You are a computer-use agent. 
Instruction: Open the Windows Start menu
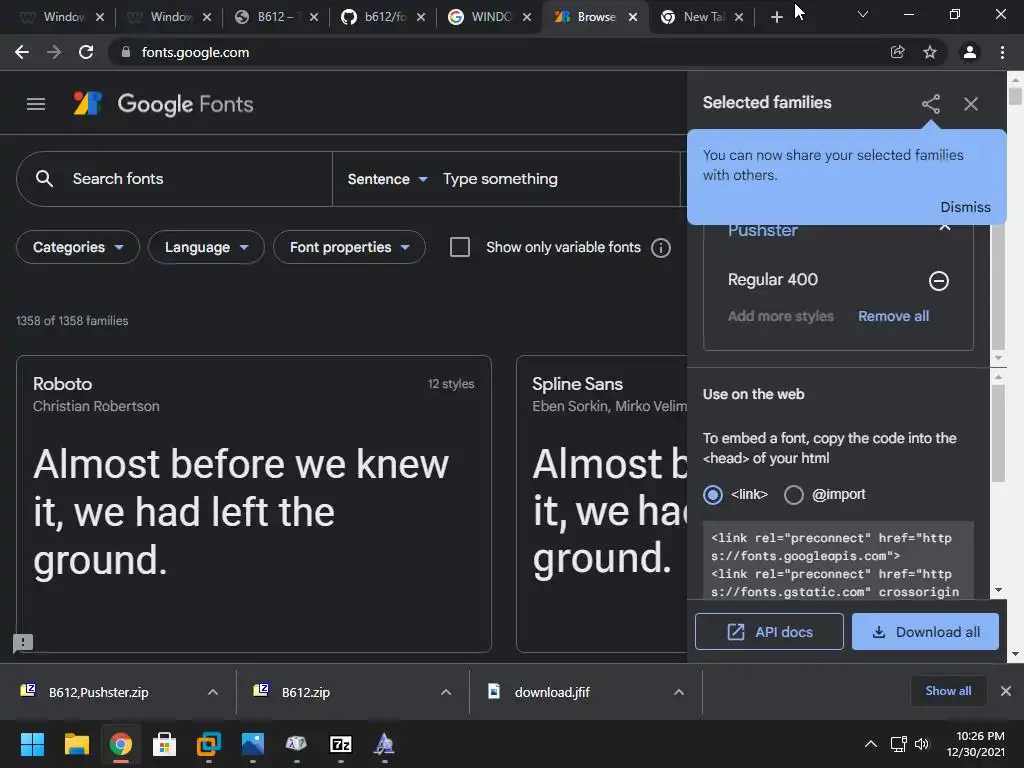click(32, 744)
